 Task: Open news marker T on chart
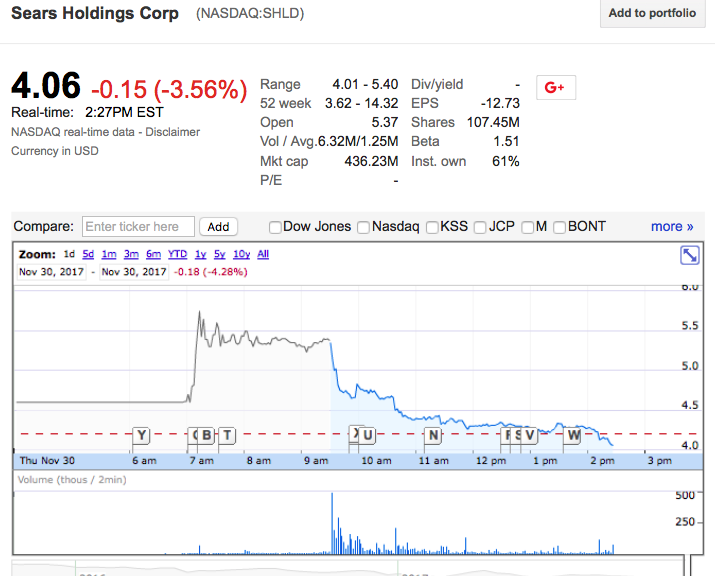(x=227, y=436)
